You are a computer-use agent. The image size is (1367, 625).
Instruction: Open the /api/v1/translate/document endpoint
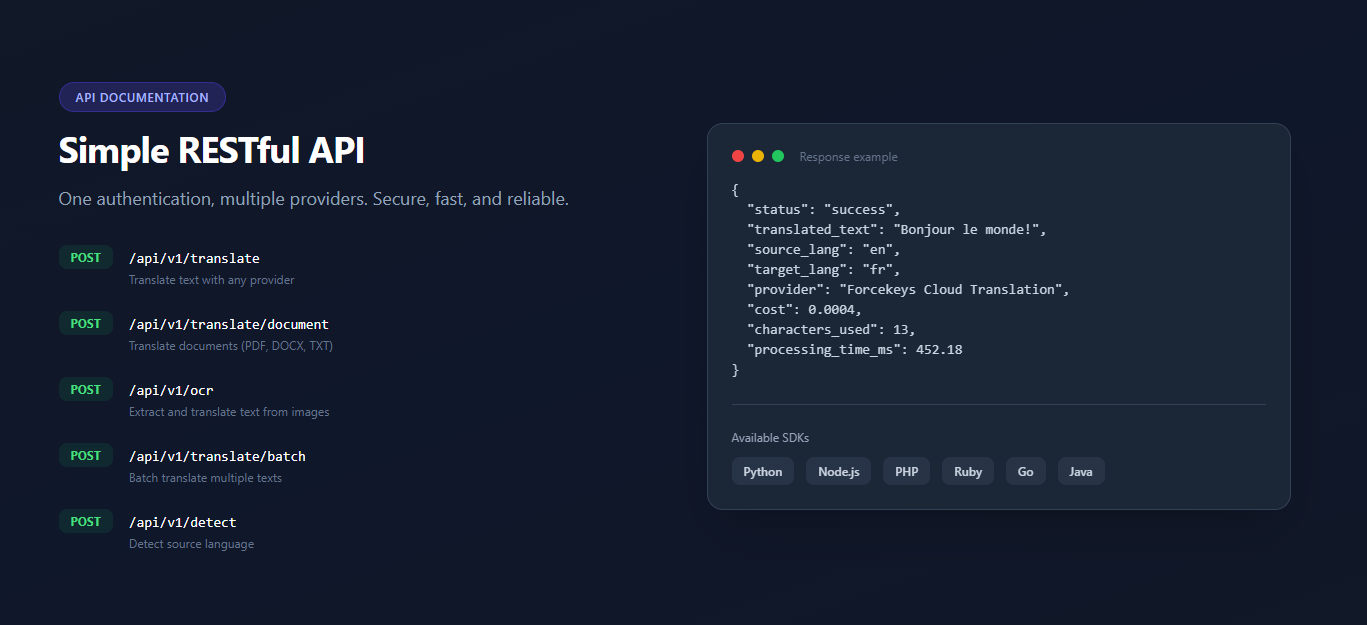pyautogui.click(x=229, y=325)
